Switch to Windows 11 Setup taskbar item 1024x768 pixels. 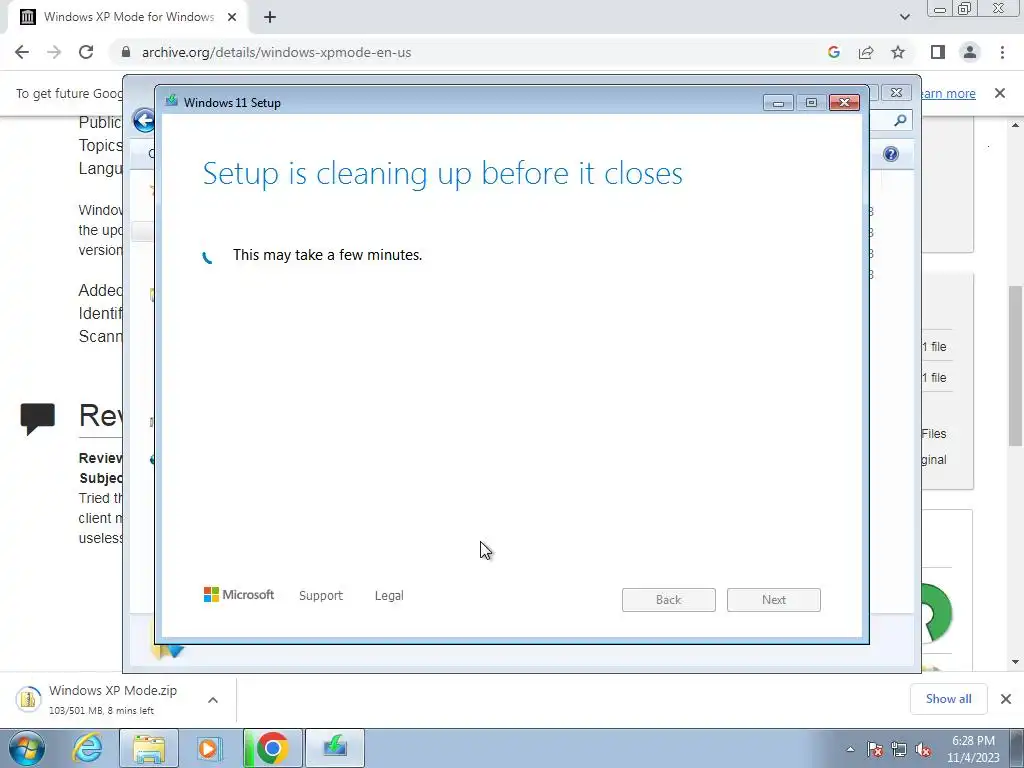coord(335,748)
